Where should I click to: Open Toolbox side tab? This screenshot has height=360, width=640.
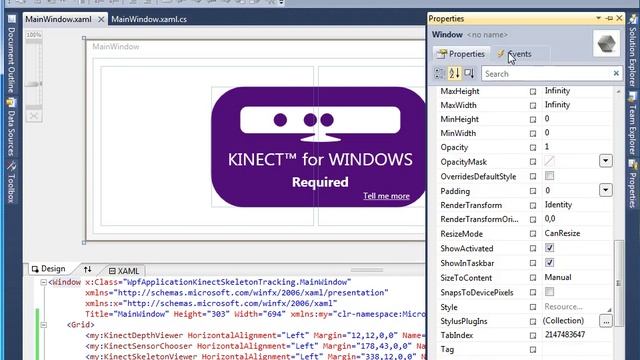tap(11, 183)
